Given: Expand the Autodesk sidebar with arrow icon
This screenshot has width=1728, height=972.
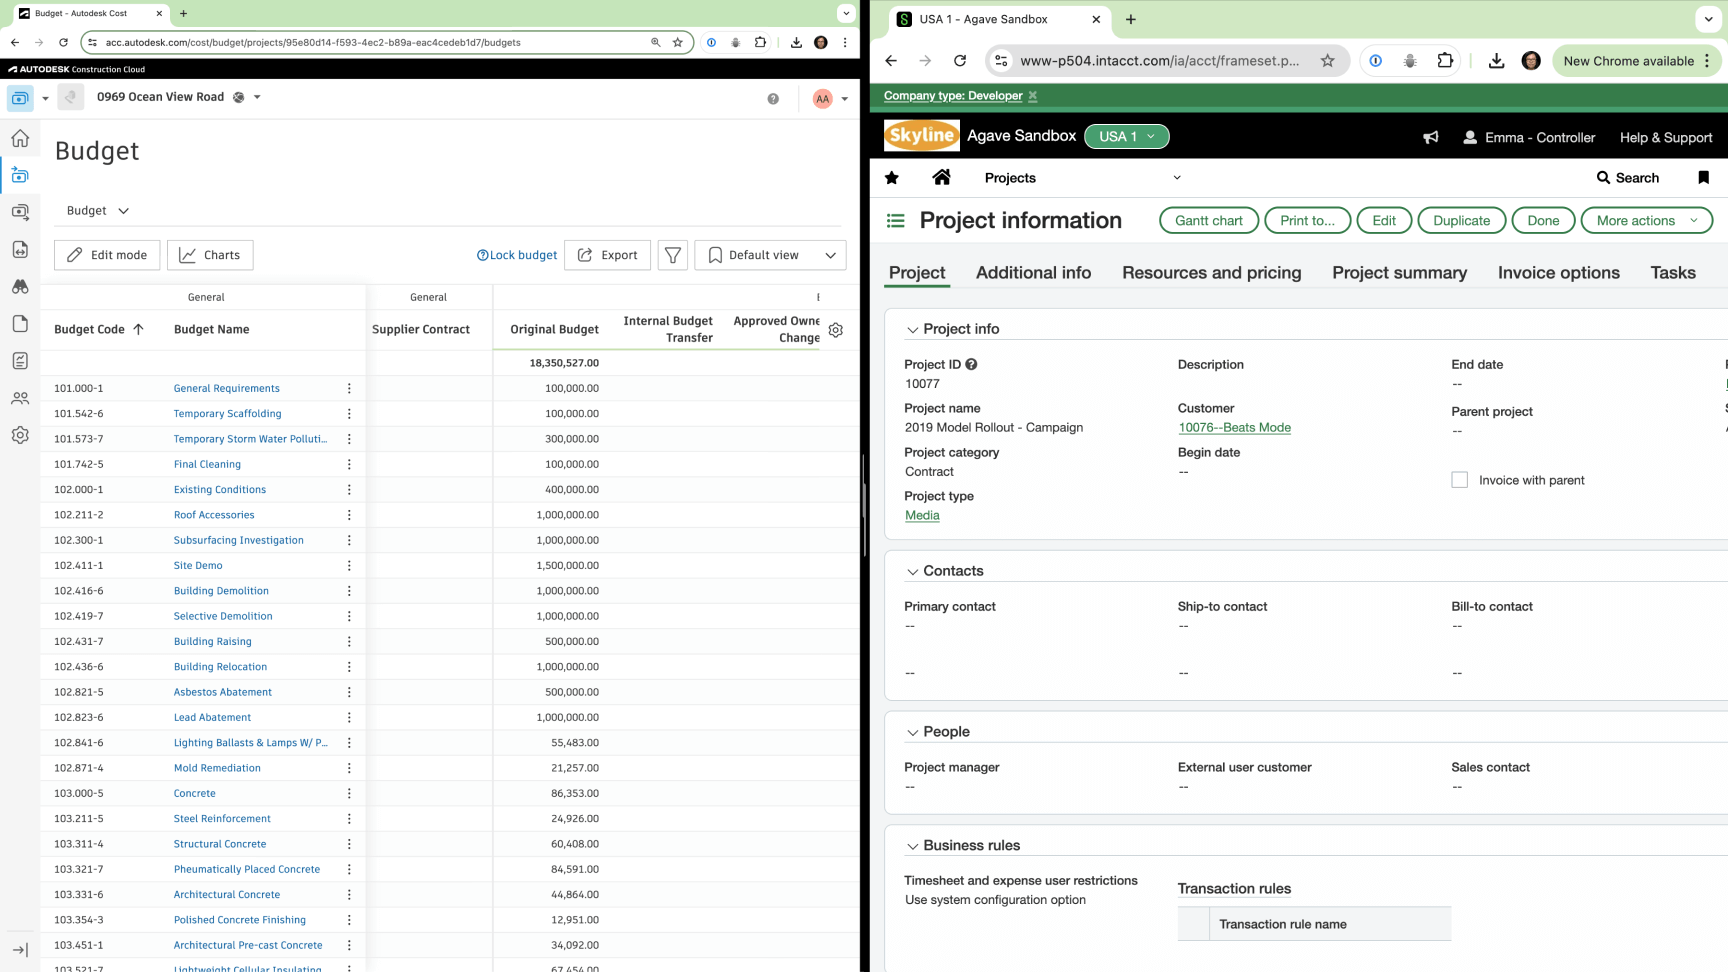Looking at the screenshot, I should coord(20,950).
